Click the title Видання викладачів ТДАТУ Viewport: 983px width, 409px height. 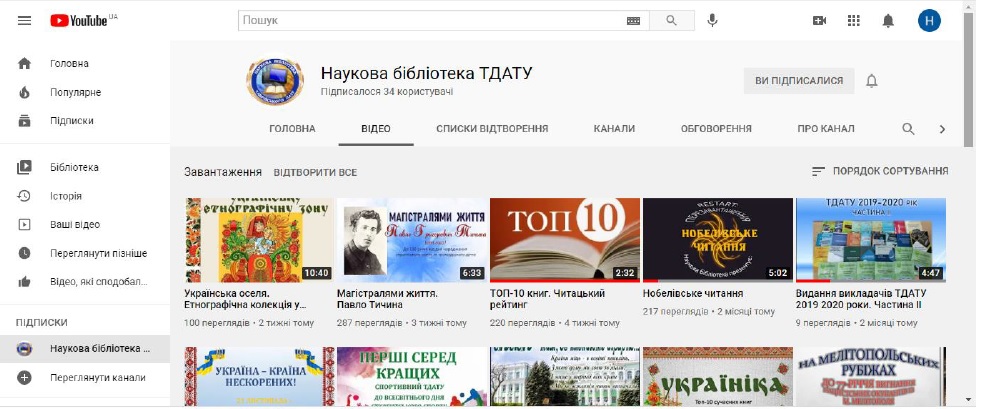(861, 299)
